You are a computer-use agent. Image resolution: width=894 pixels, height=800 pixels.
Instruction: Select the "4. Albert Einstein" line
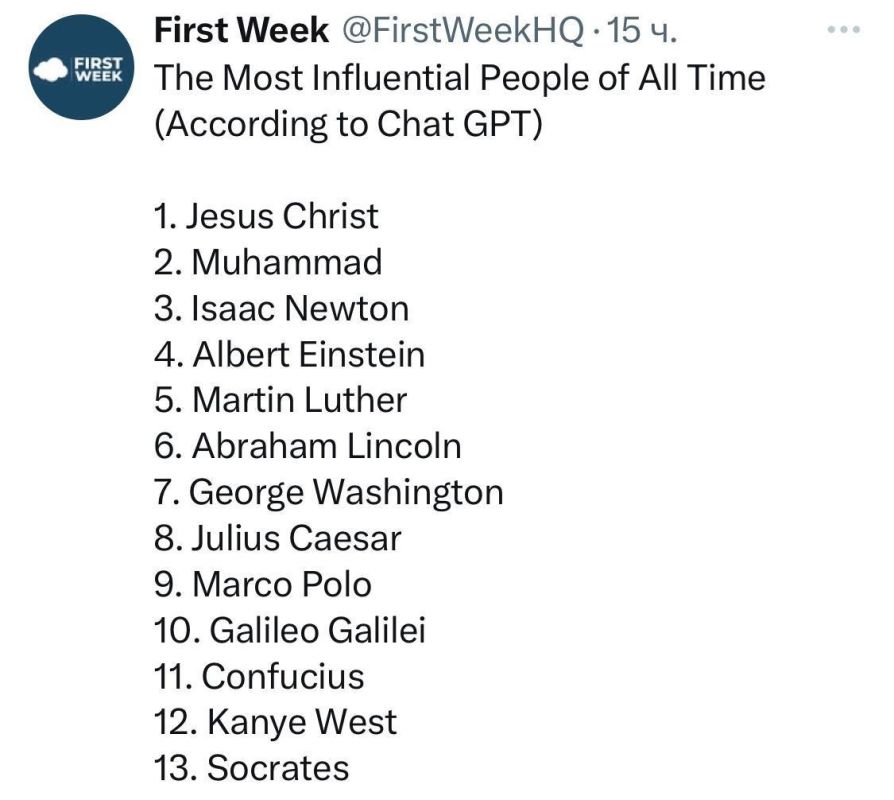(x=289, y=354)
